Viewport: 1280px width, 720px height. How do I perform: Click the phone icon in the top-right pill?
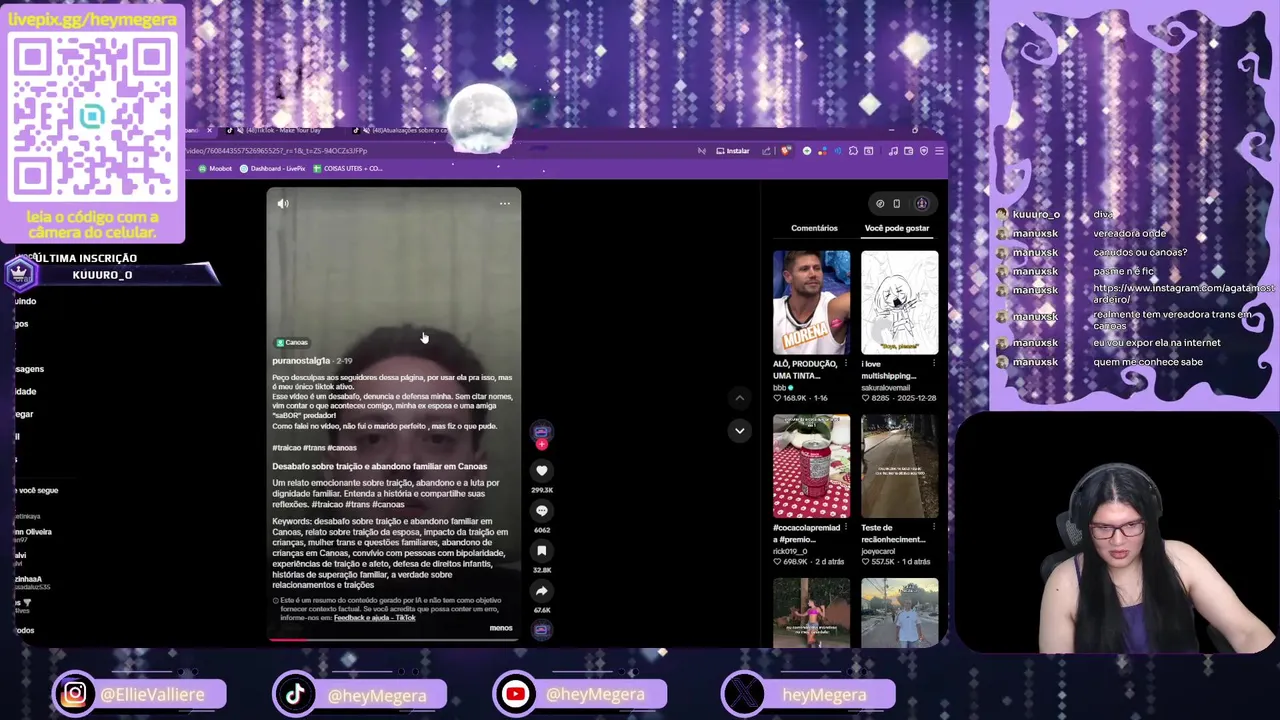pos(897,204)
